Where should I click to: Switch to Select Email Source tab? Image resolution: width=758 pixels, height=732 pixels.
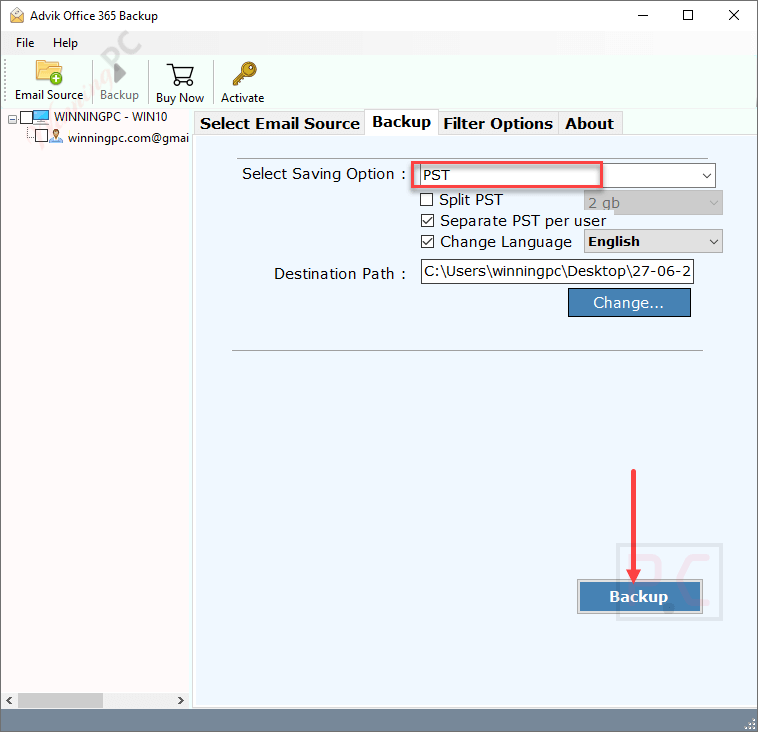(x=280, y=124)
